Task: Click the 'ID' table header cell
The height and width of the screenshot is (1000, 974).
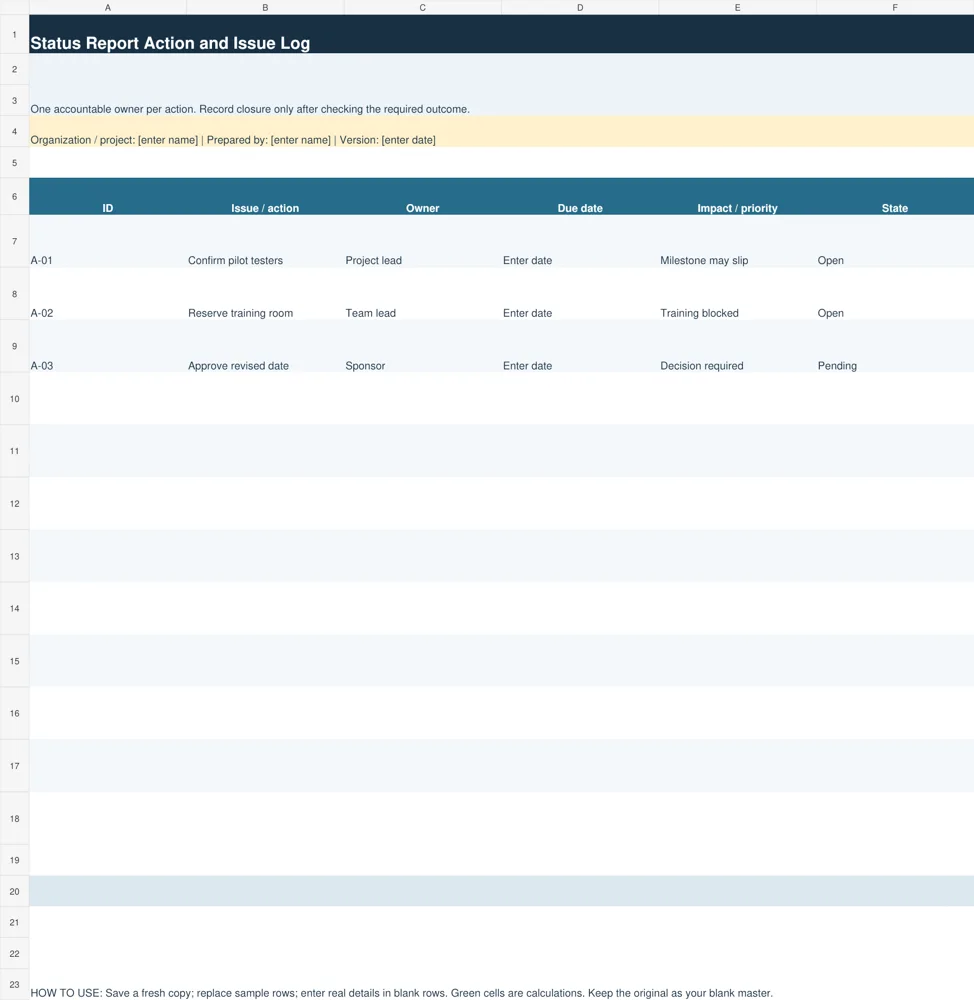Action: tap(108, 196)
